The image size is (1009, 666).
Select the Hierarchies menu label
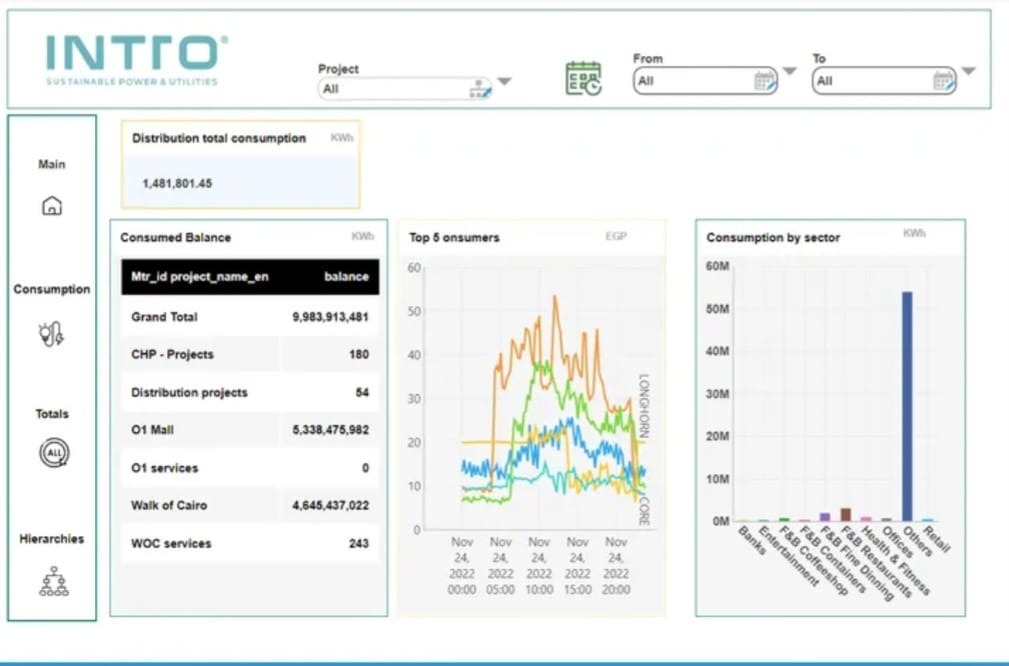52,538
